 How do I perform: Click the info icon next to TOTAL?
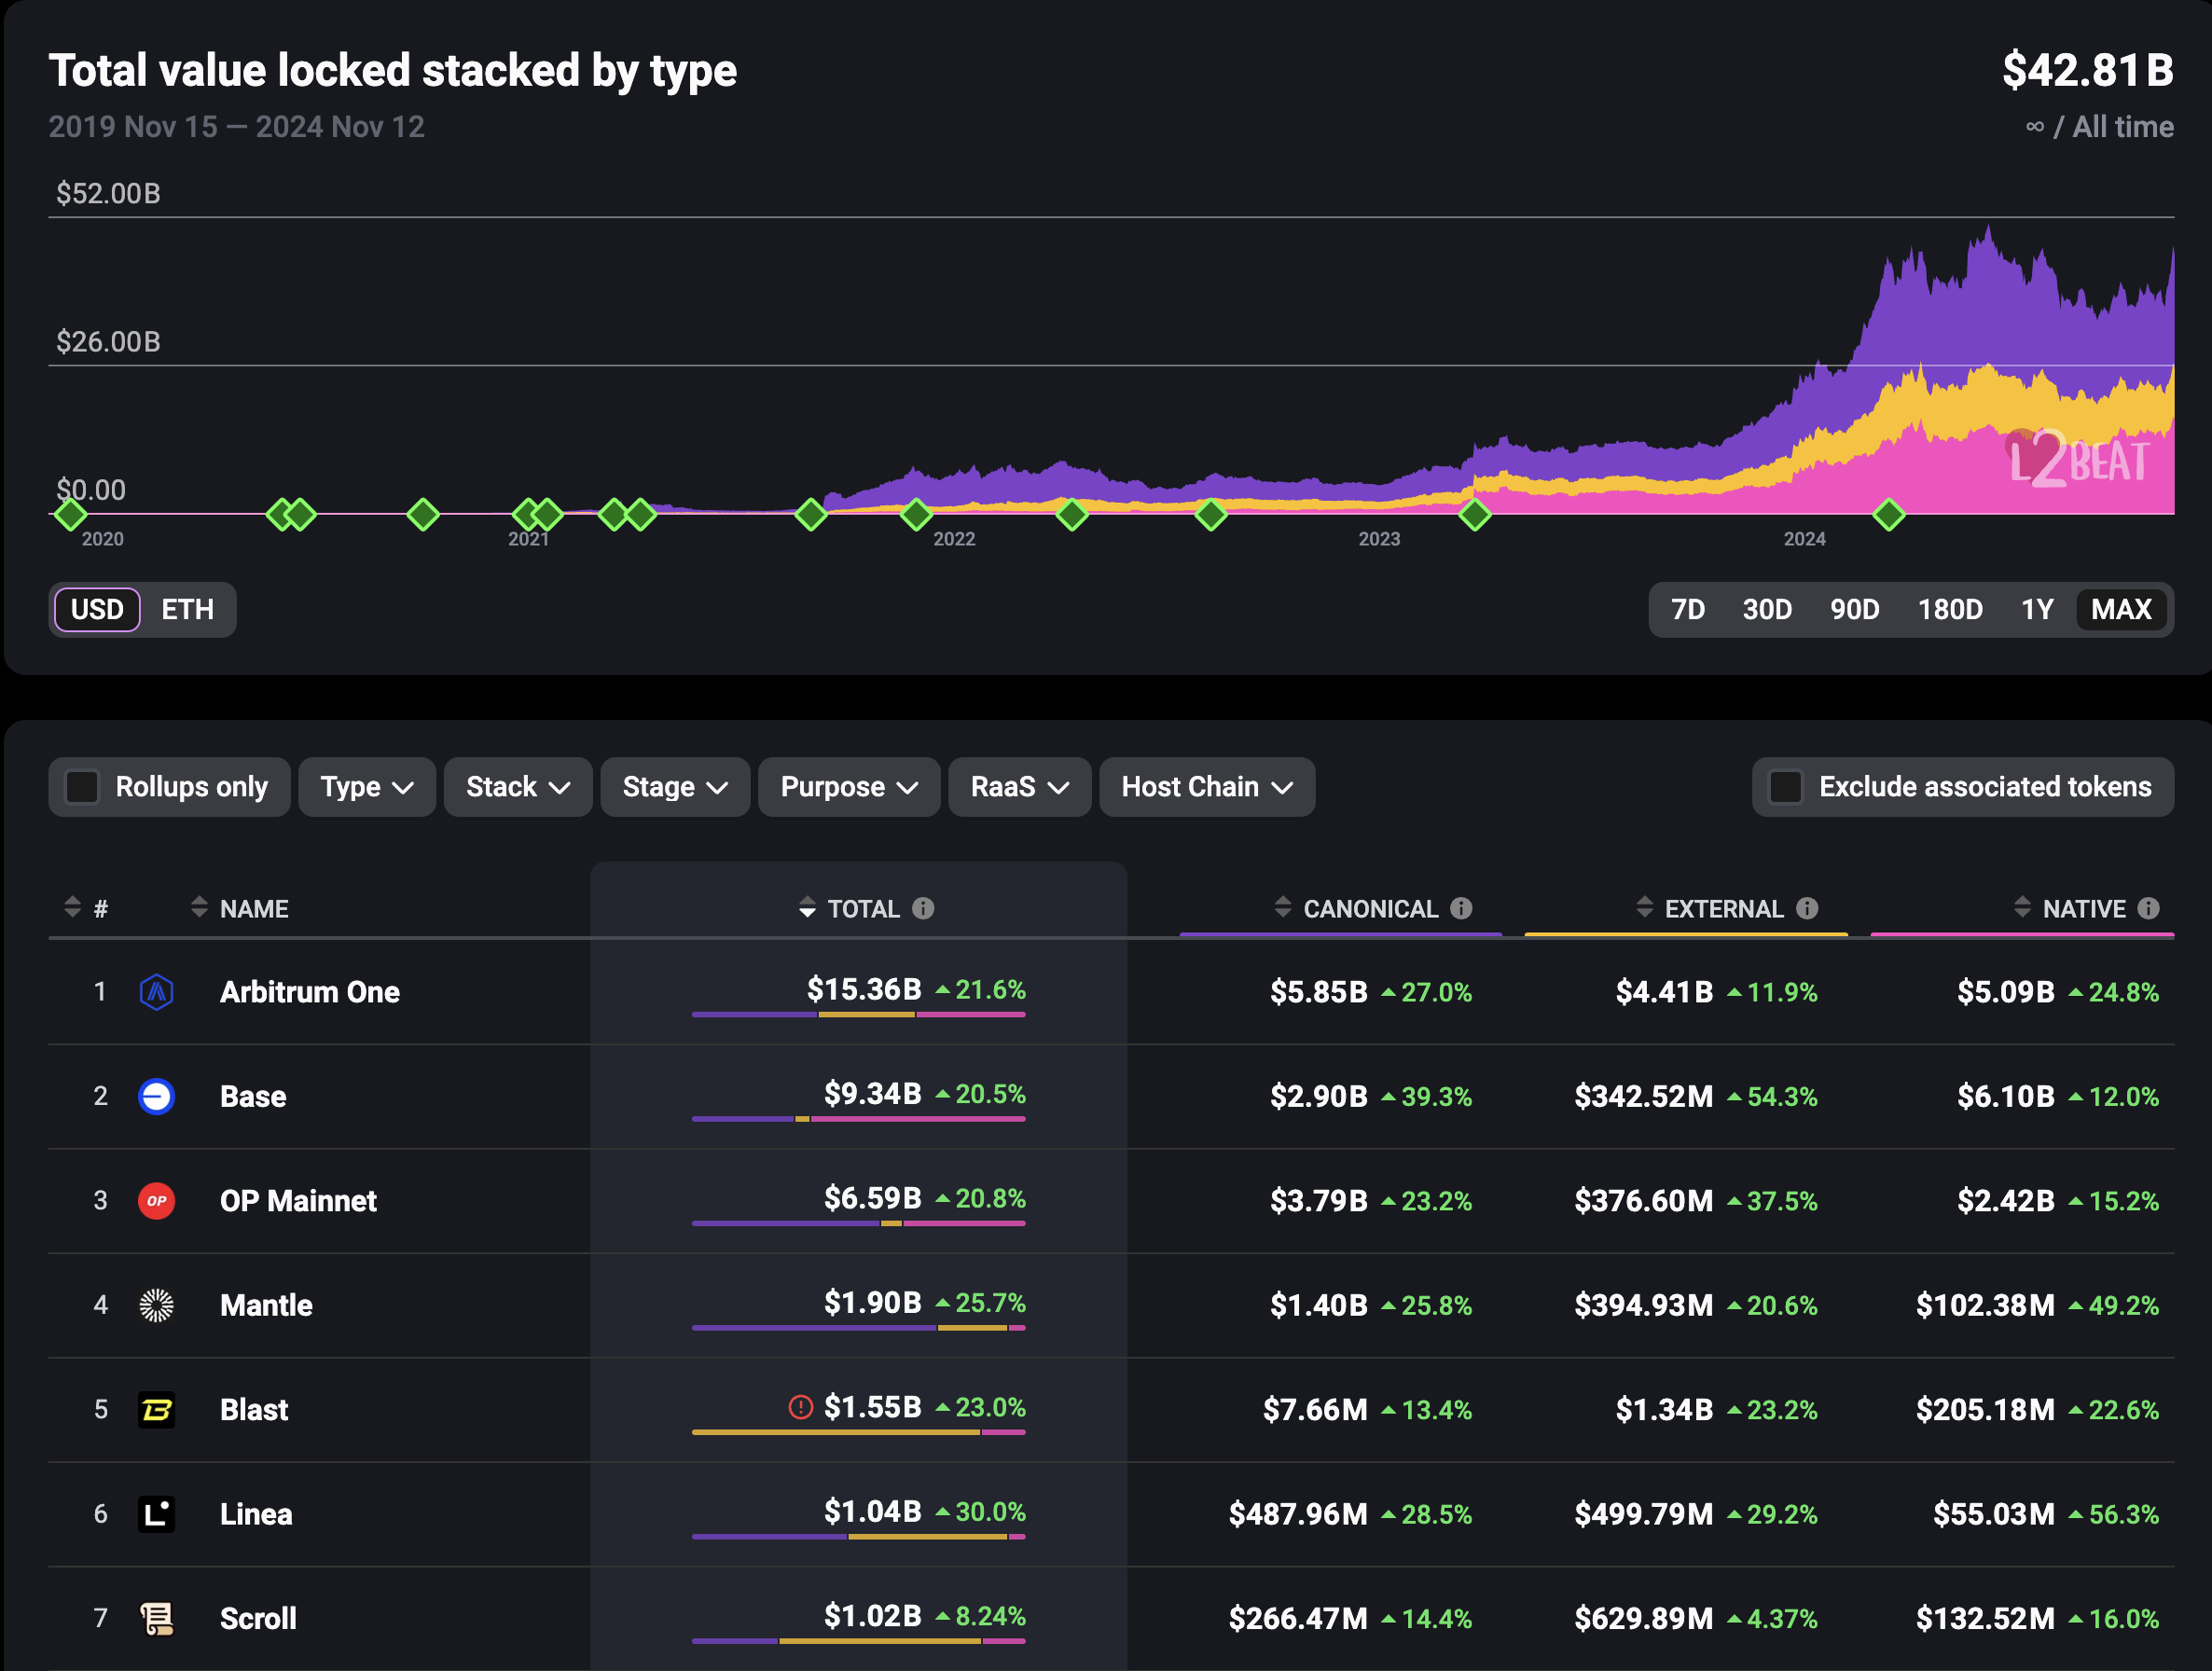923,908
